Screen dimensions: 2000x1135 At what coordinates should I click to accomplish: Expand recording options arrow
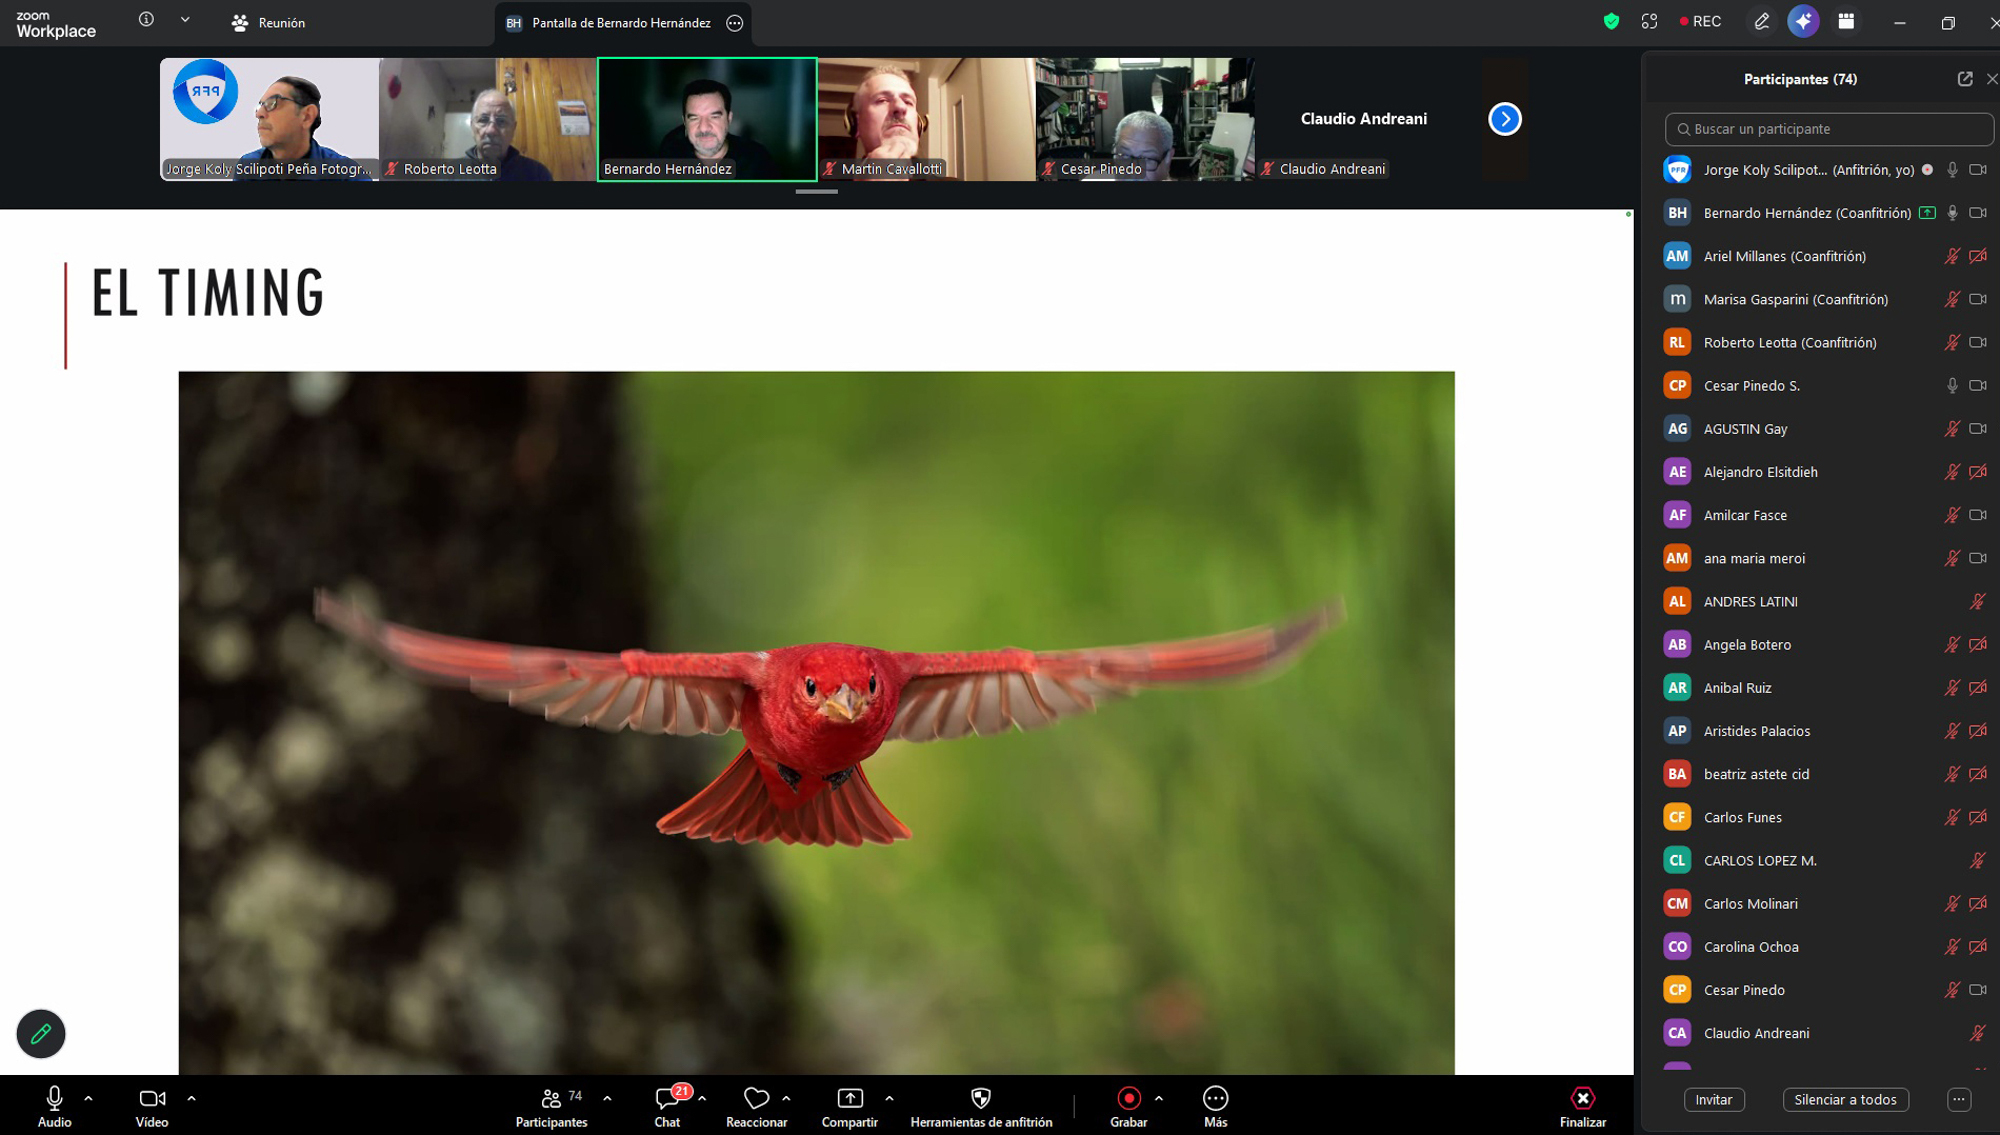coord(1159,1098)
